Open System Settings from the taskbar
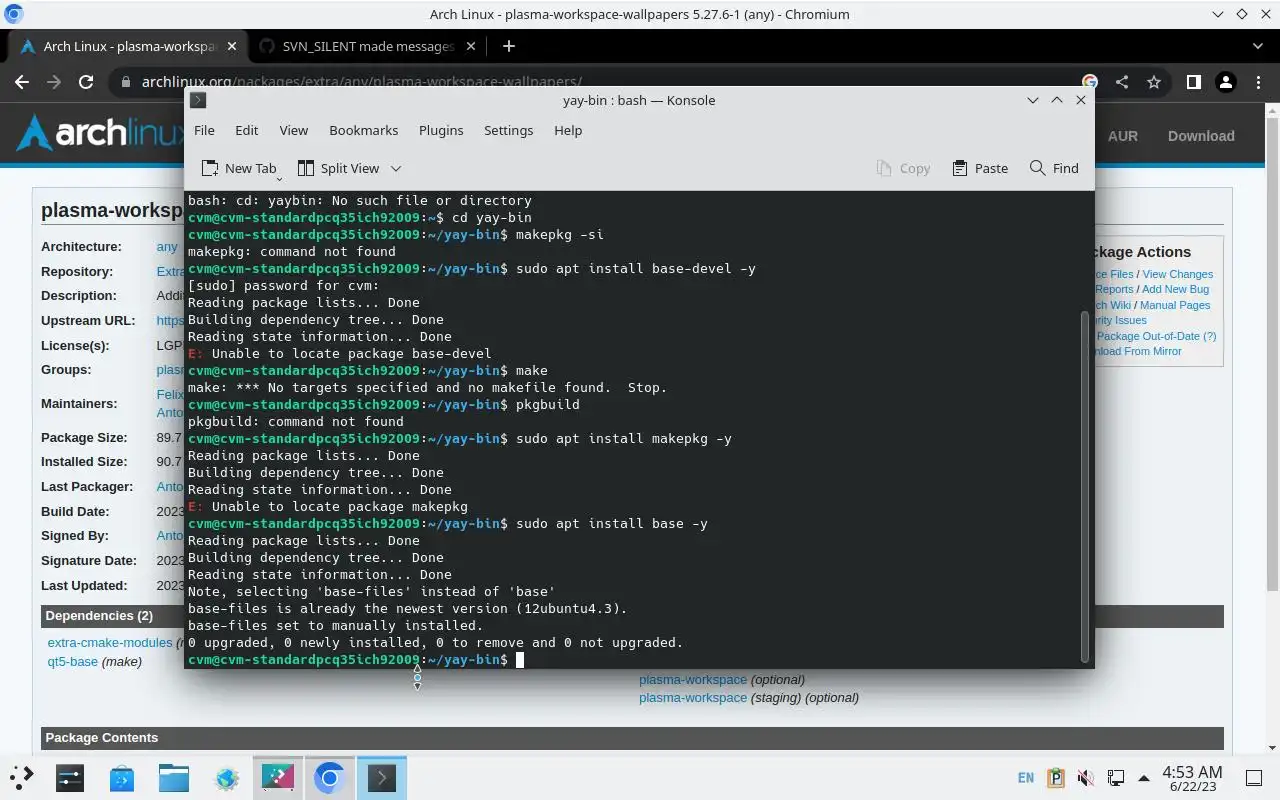The width and height of the screenshot is (1280, 800). point(70,777)
